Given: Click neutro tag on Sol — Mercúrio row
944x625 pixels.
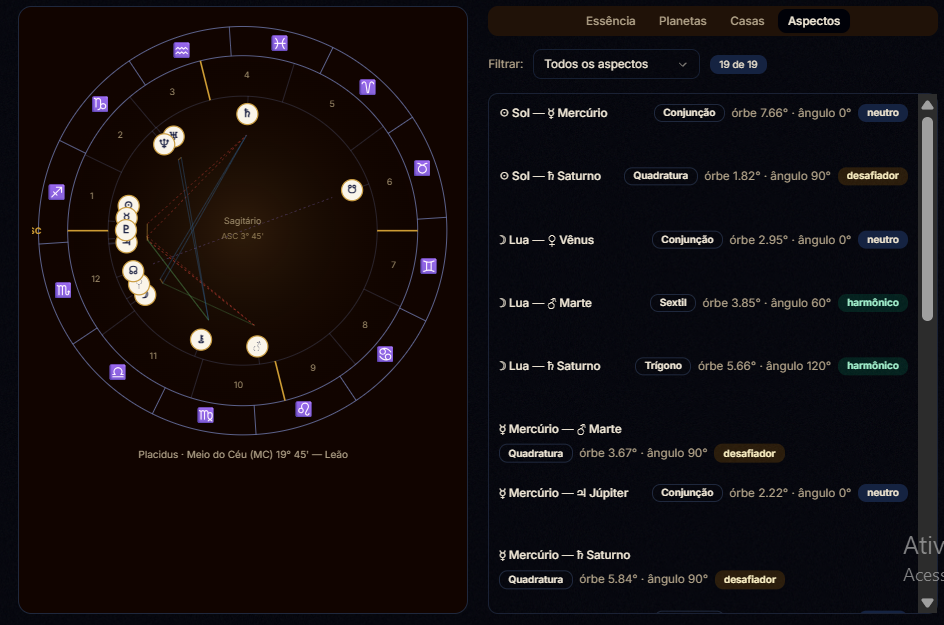Looking at the screenshot, I should click(x=883, y=113).
